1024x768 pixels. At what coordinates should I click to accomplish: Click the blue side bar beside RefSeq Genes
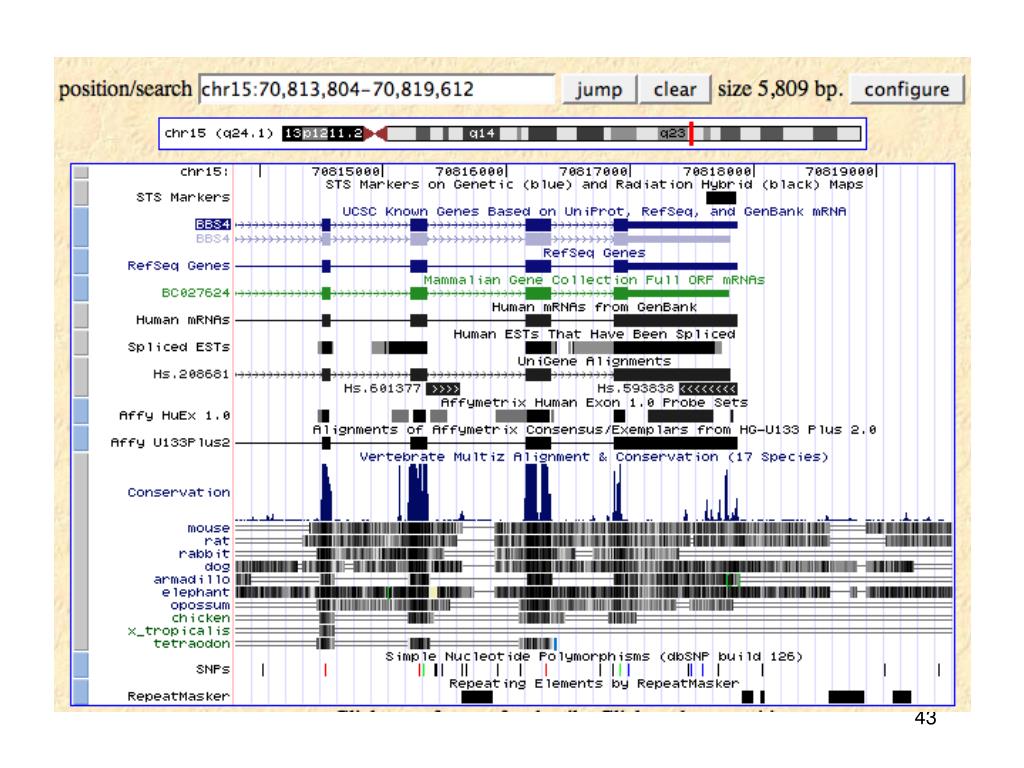tap(81, 266)
